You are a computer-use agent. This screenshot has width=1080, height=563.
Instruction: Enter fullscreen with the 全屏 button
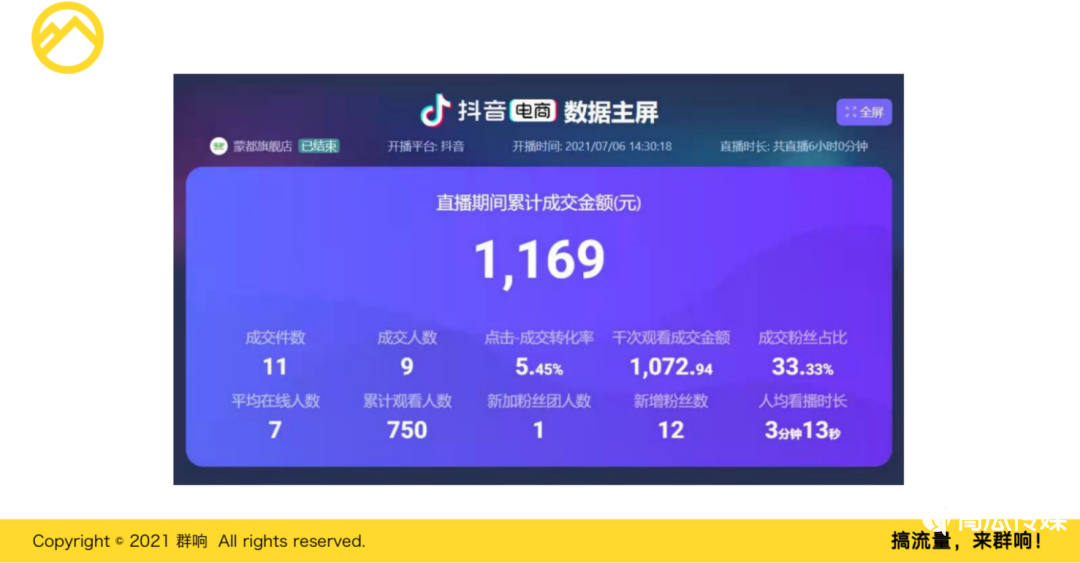pyautogui.click(x=864, y=112)
